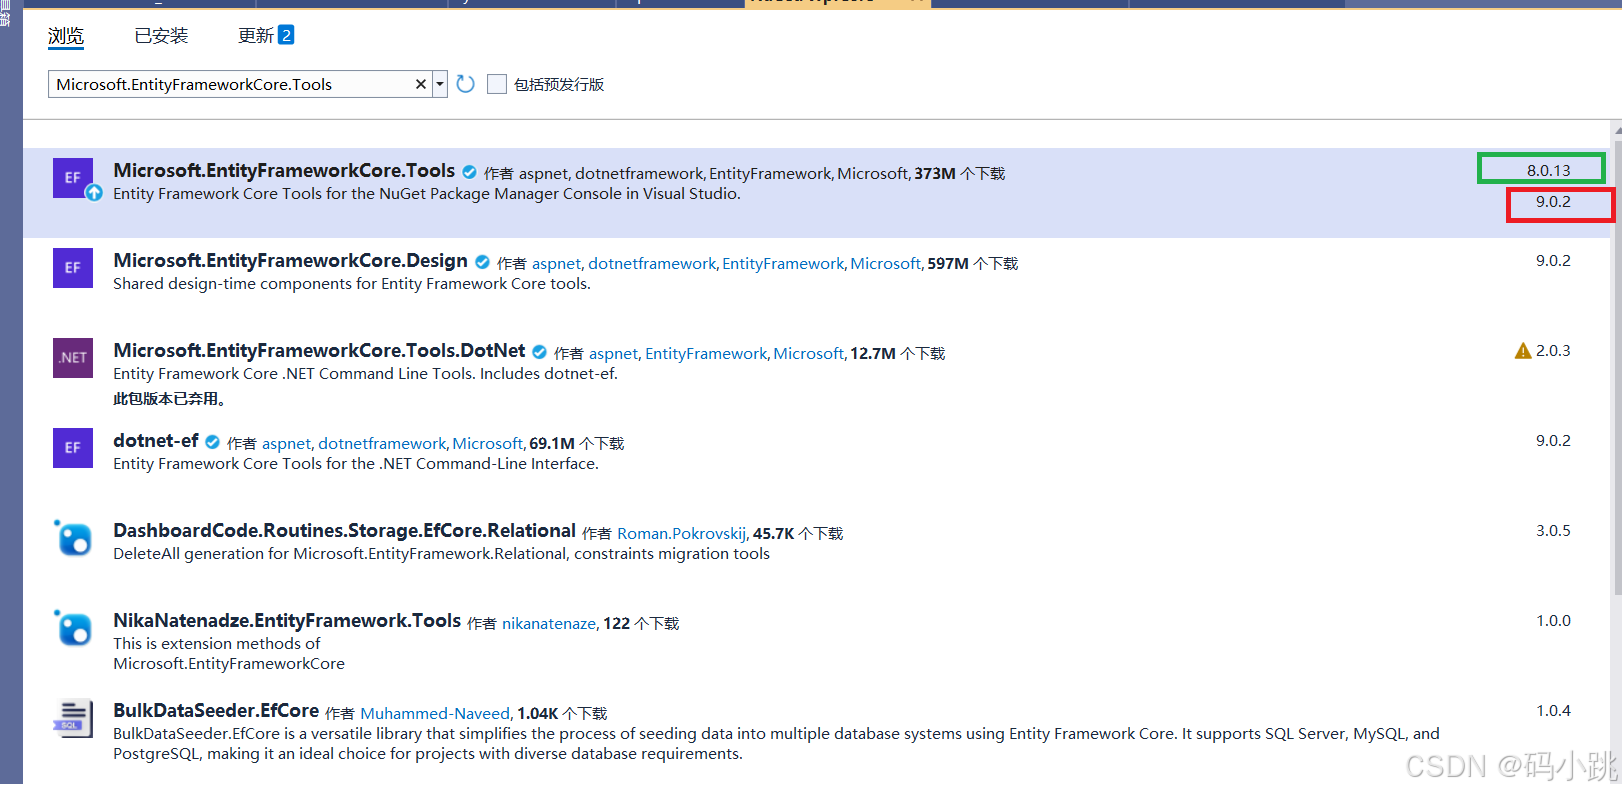Image resolution: width=1622 pixels, height=794 pixels.
Task: Click verified badge beside Microsoft.EntityFrameworkCore.Tools.DotNet
Action: [x=539, y=352]
